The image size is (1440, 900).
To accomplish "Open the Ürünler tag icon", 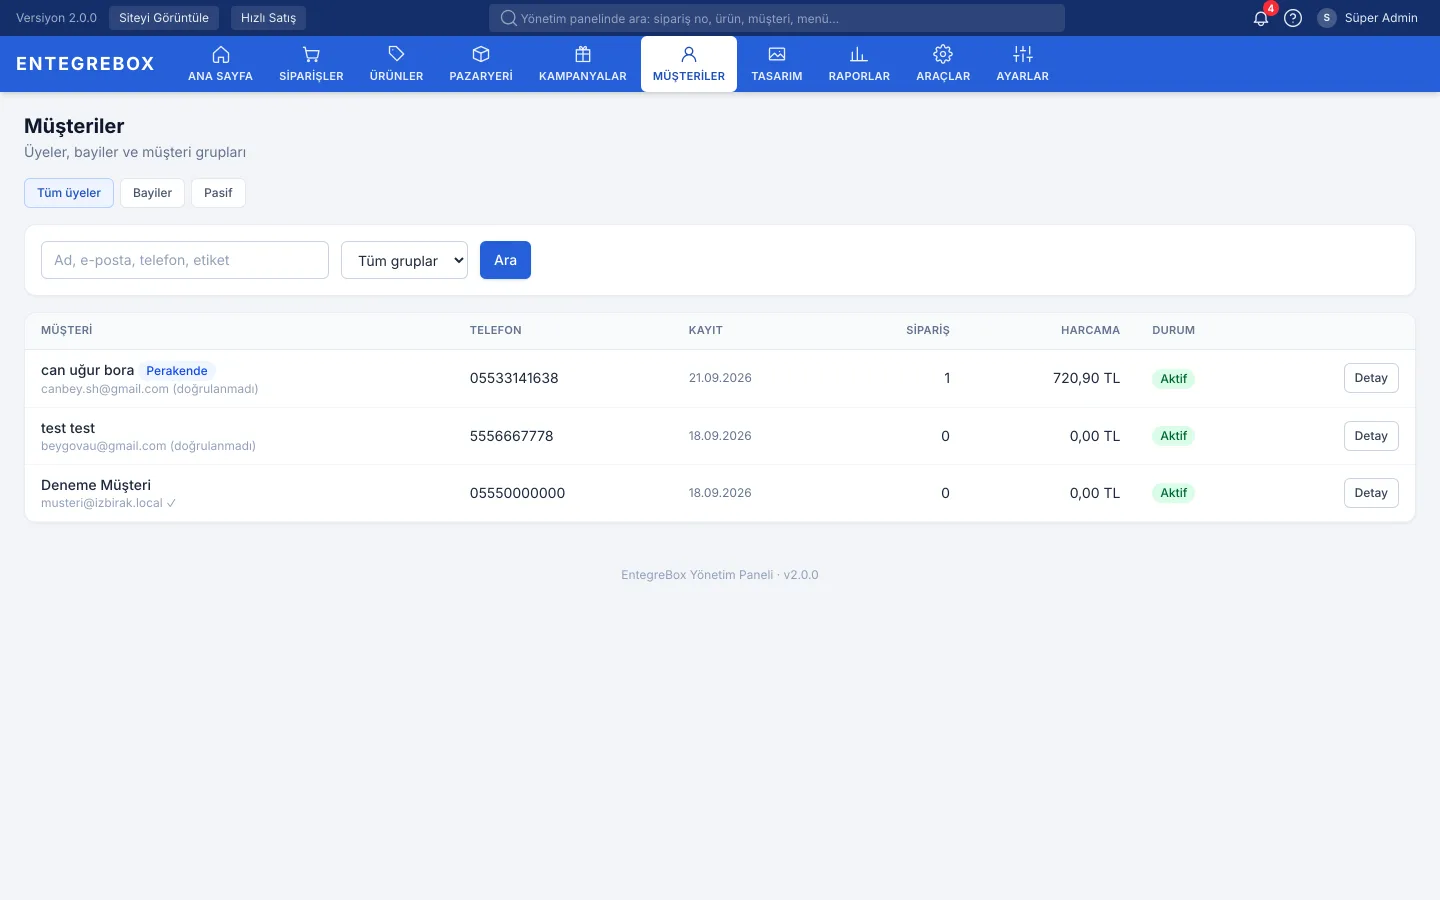I will tap(396, 54).
